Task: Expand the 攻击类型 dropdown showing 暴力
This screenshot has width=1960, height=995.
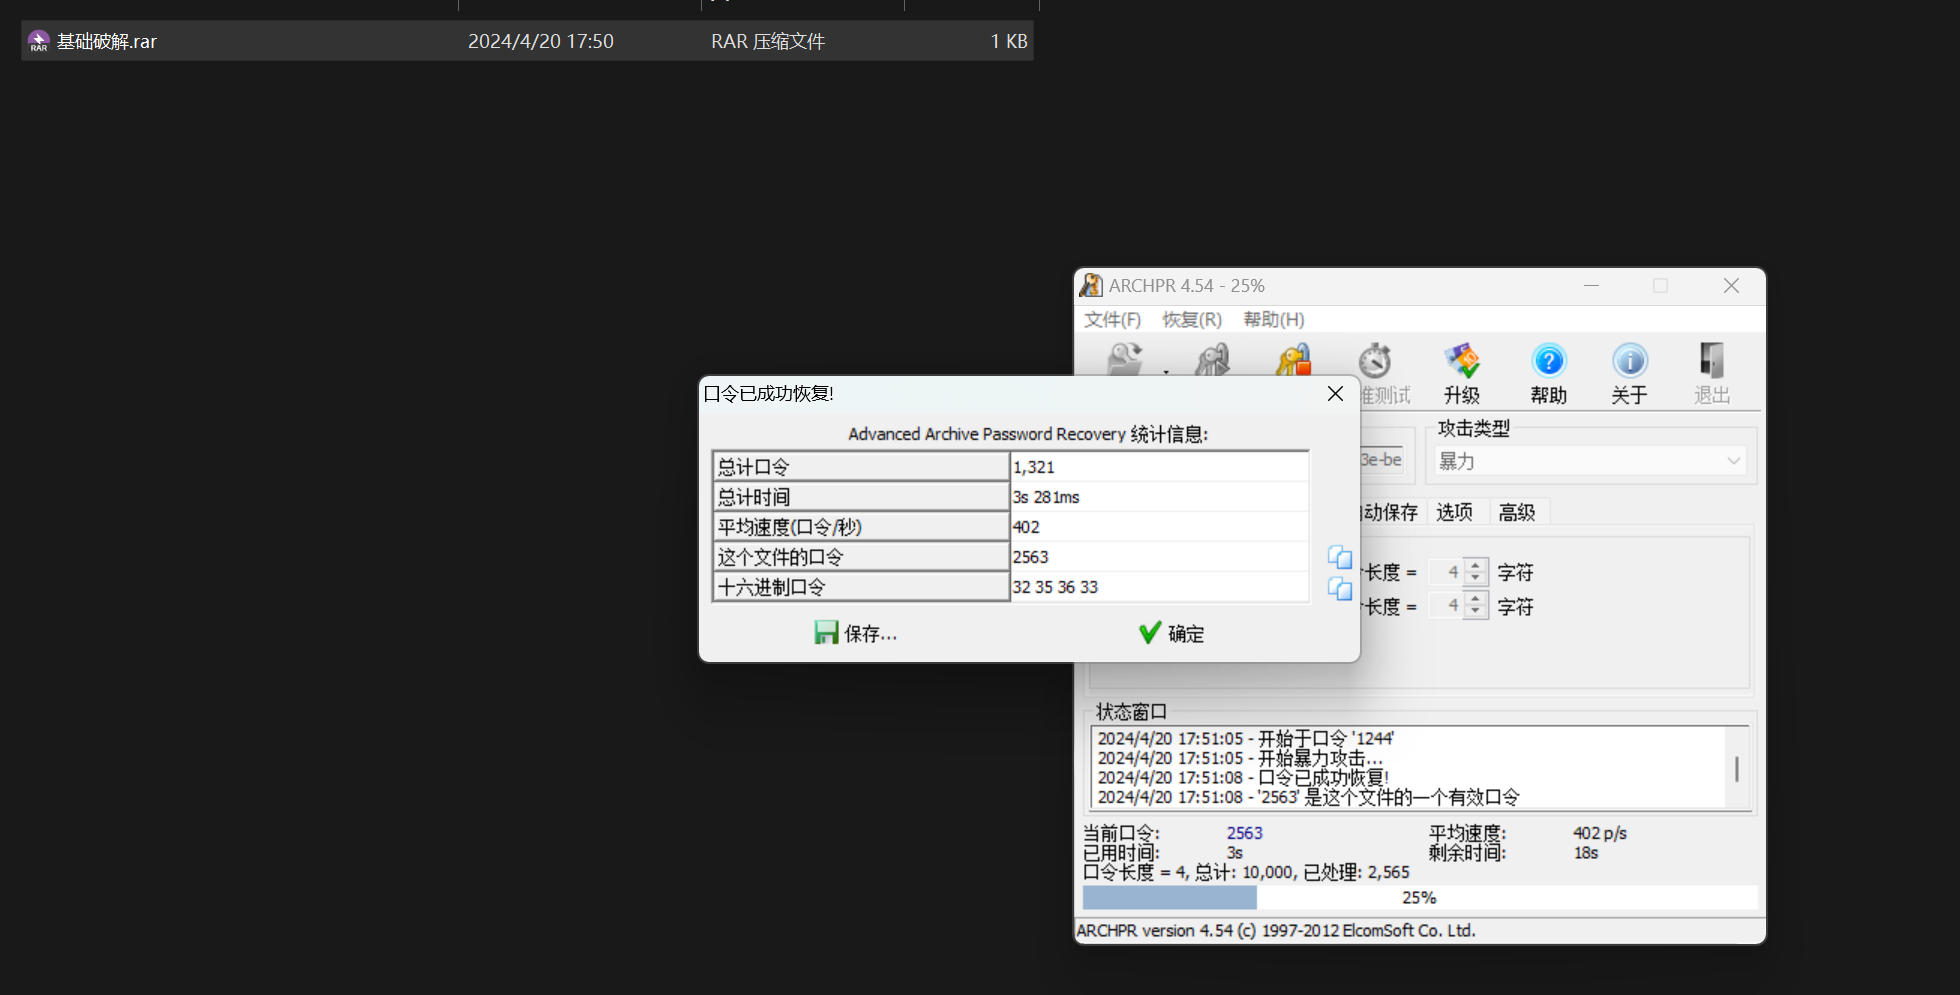Action: [x=1590, y=461]
